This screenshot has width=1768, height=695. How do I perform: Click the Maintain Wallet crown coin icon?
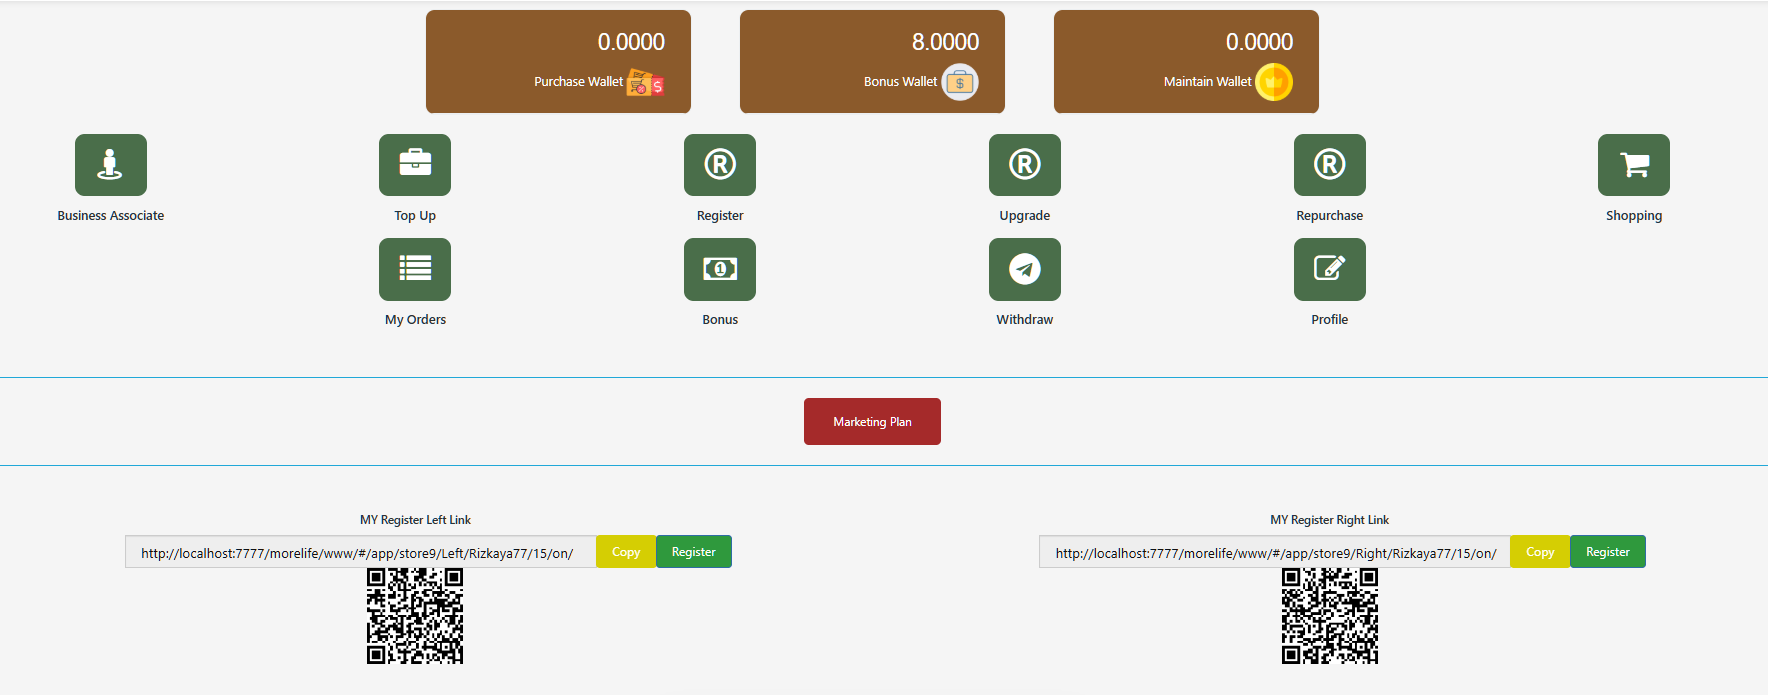click(x=1274, y=82)
